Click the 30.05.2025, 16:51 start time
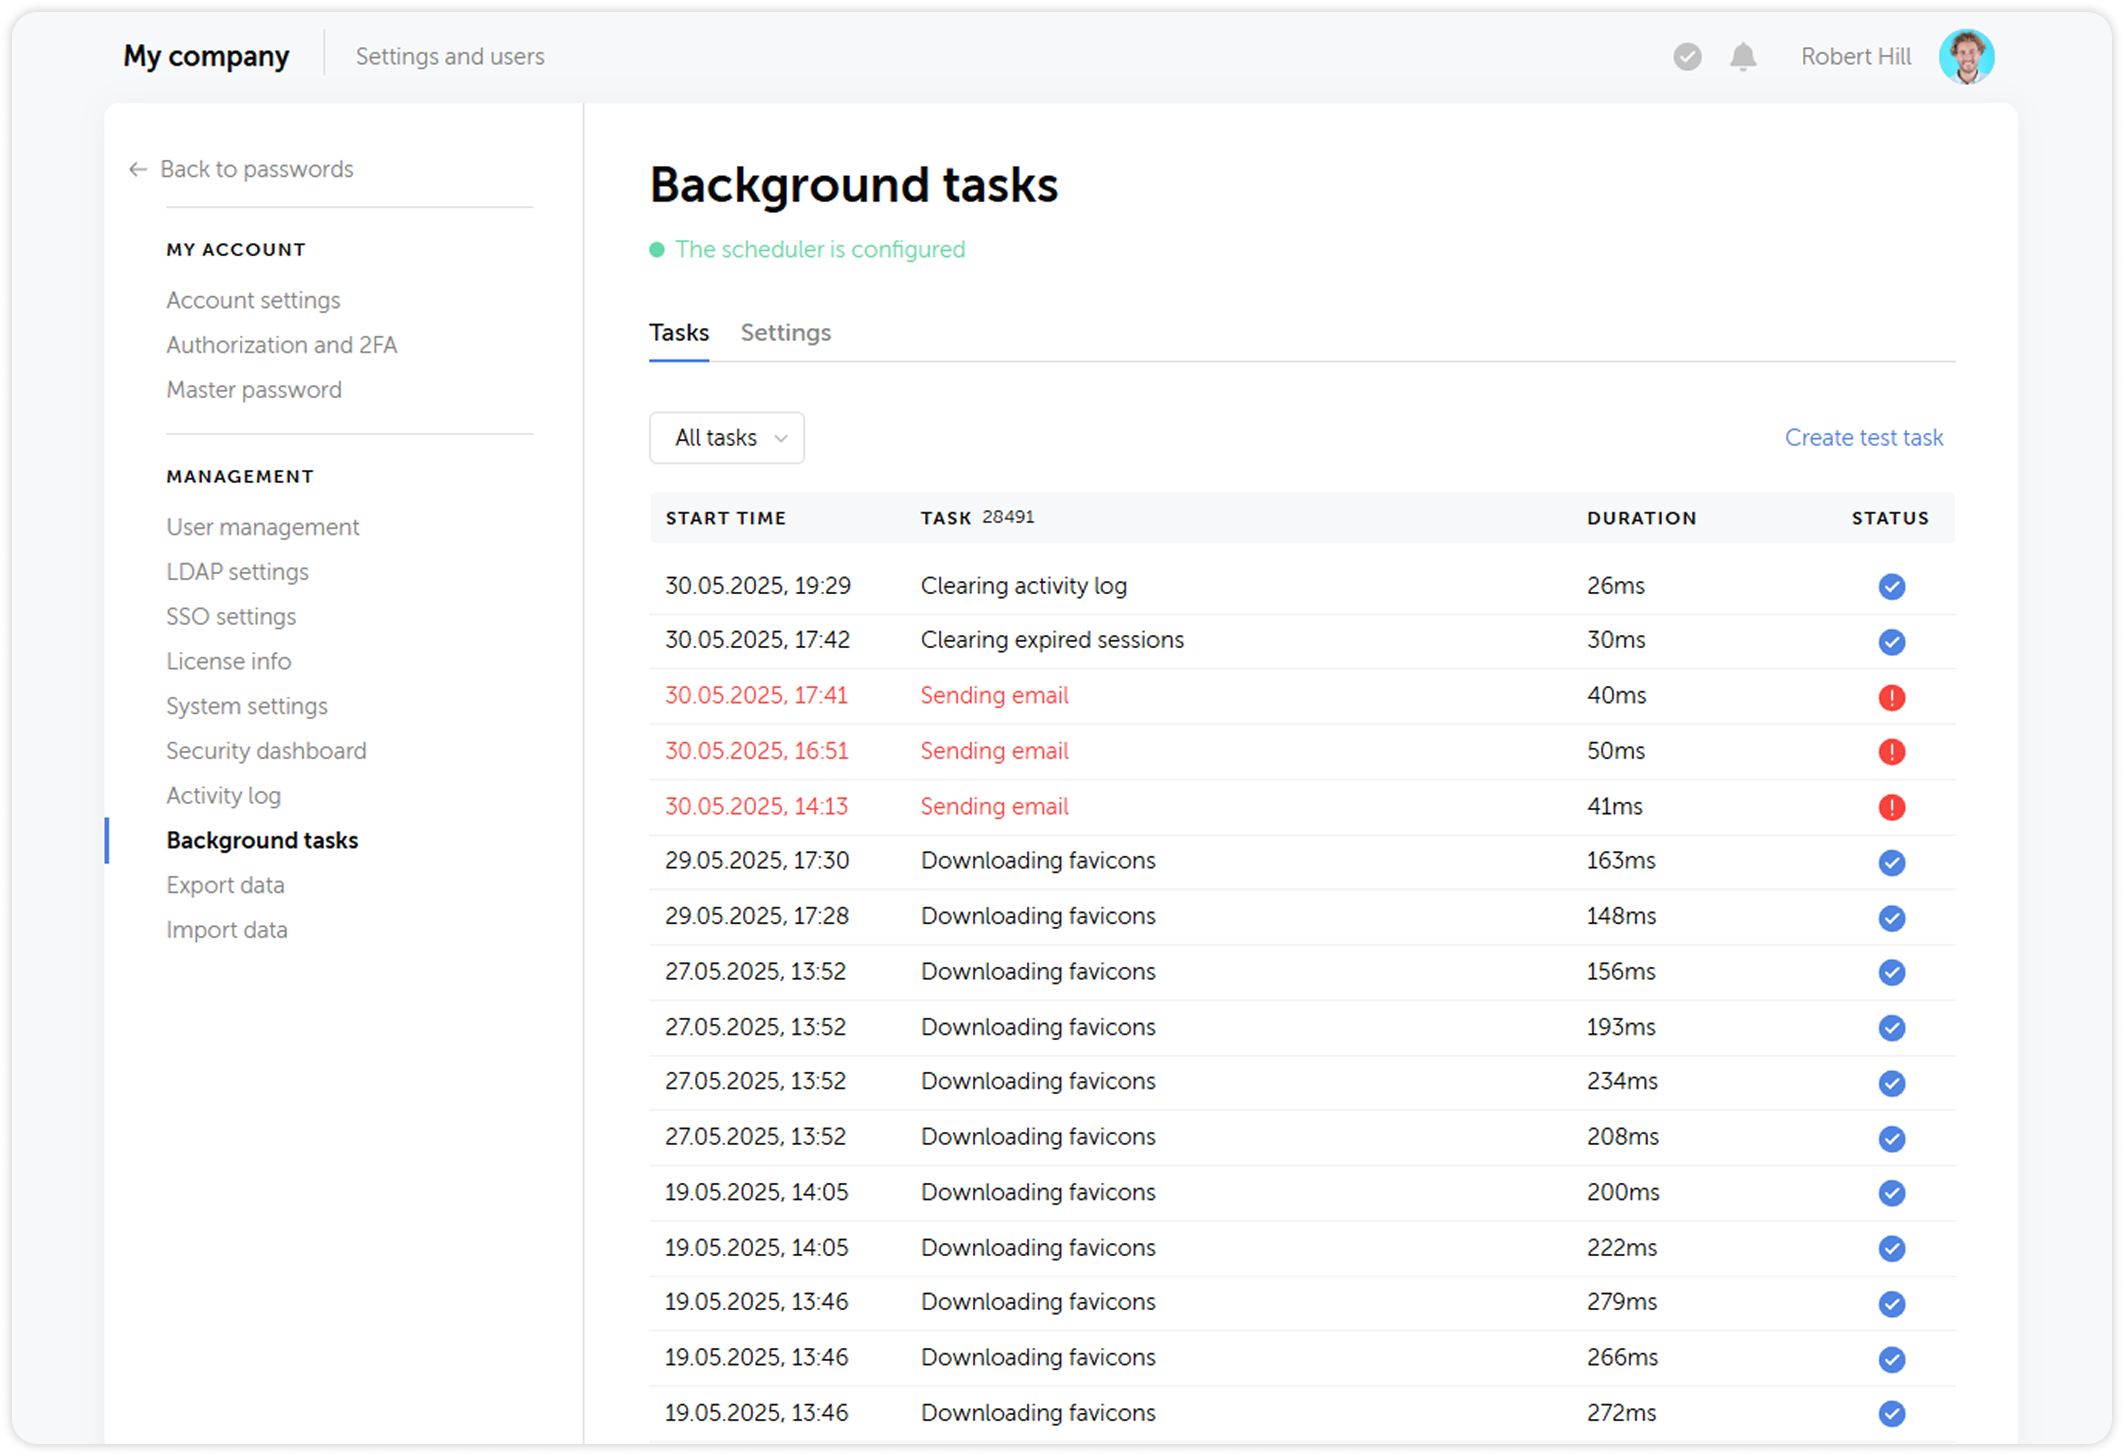 coord(757,751)
